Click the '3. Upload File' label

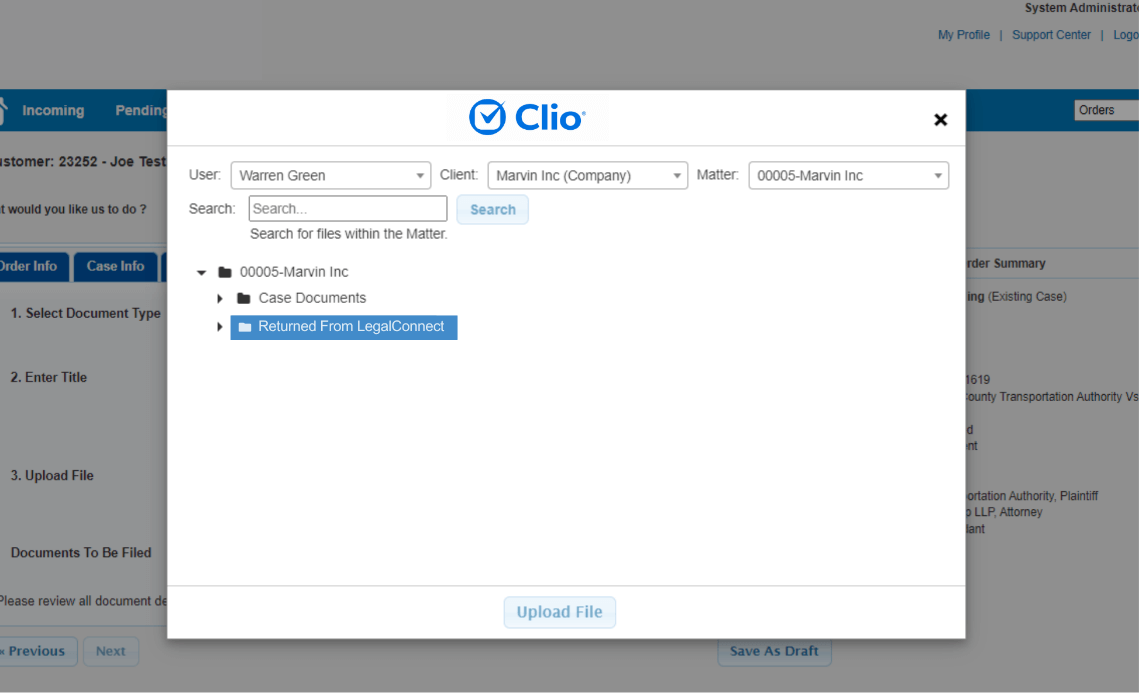[52, 476]
